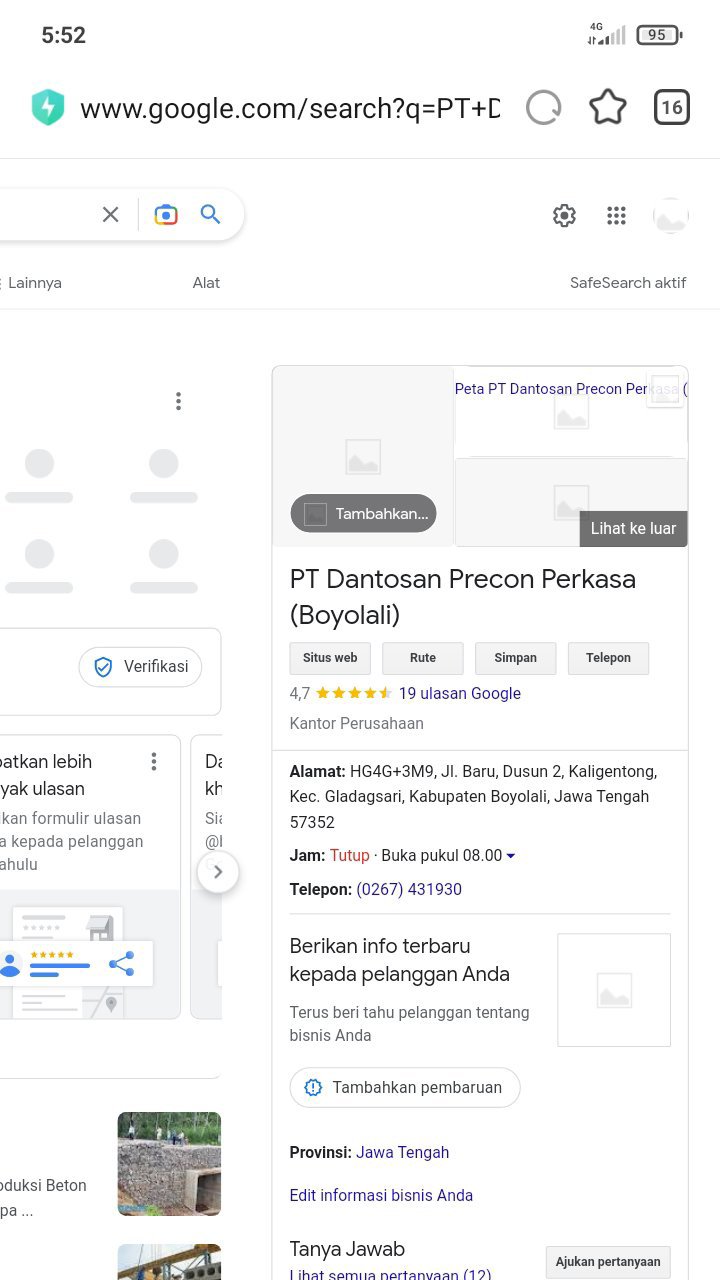Open the tab switcher showing 16 tabs
720x1280 pixels.
[671, 108]
